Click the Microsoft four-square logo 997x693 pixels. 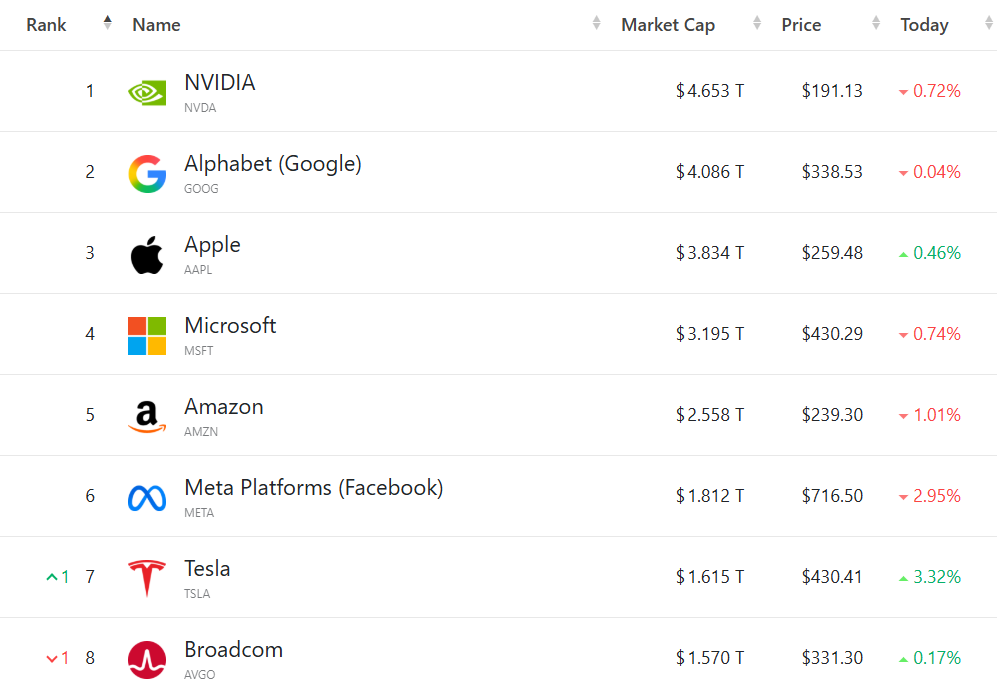pyautogui.click(x=147, y=335)
